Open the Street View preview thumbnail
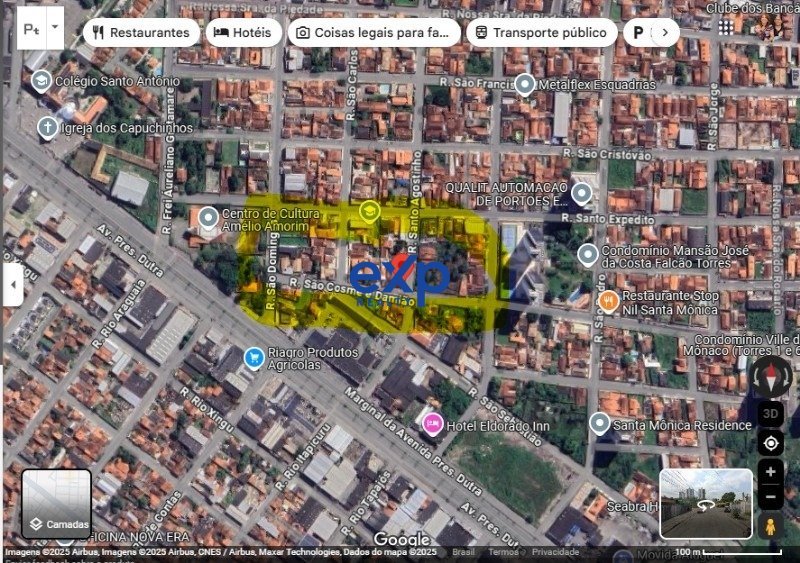Viewport: 800px width, 563px height. tap(706, 504)
